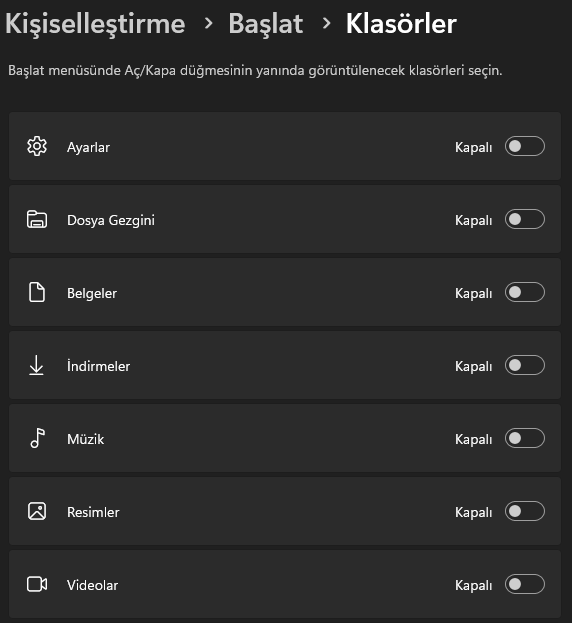The image size is (572, 623).
Task: Turn on the Dosya Gezgini toggle
Action: [525, 219]
